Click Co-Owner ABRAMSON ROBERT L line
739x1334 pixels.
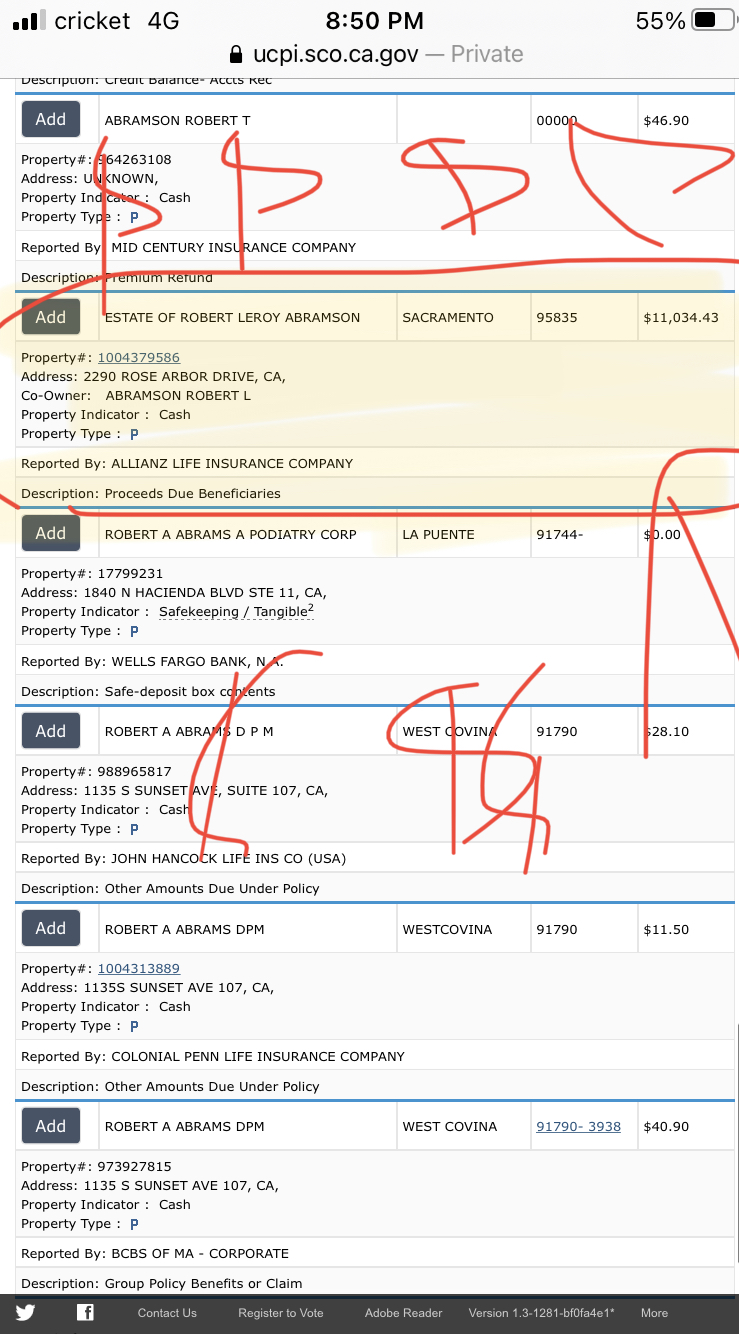tap(136, 395)
